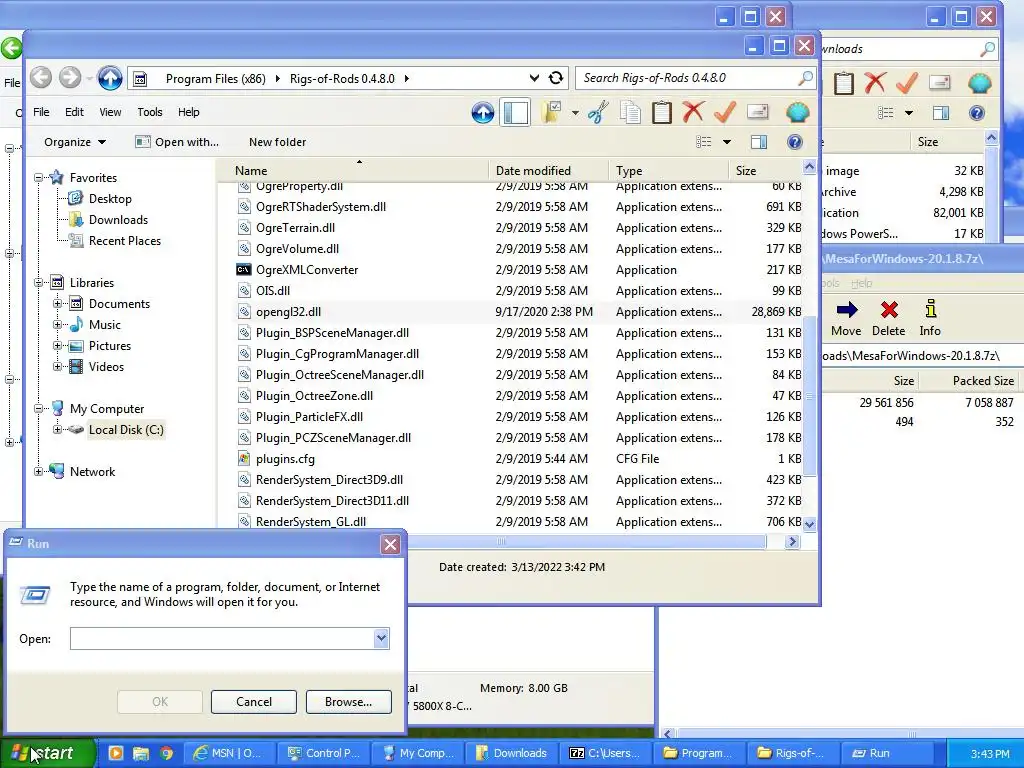Open the Edit menu
This screenshot has height=768, width=1024.
tap(74, 112)
